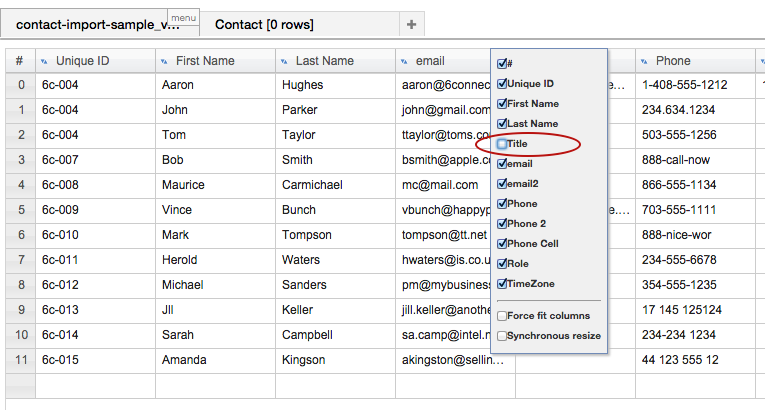Click the sort icon in First Name header

click(x=164, y=62)
